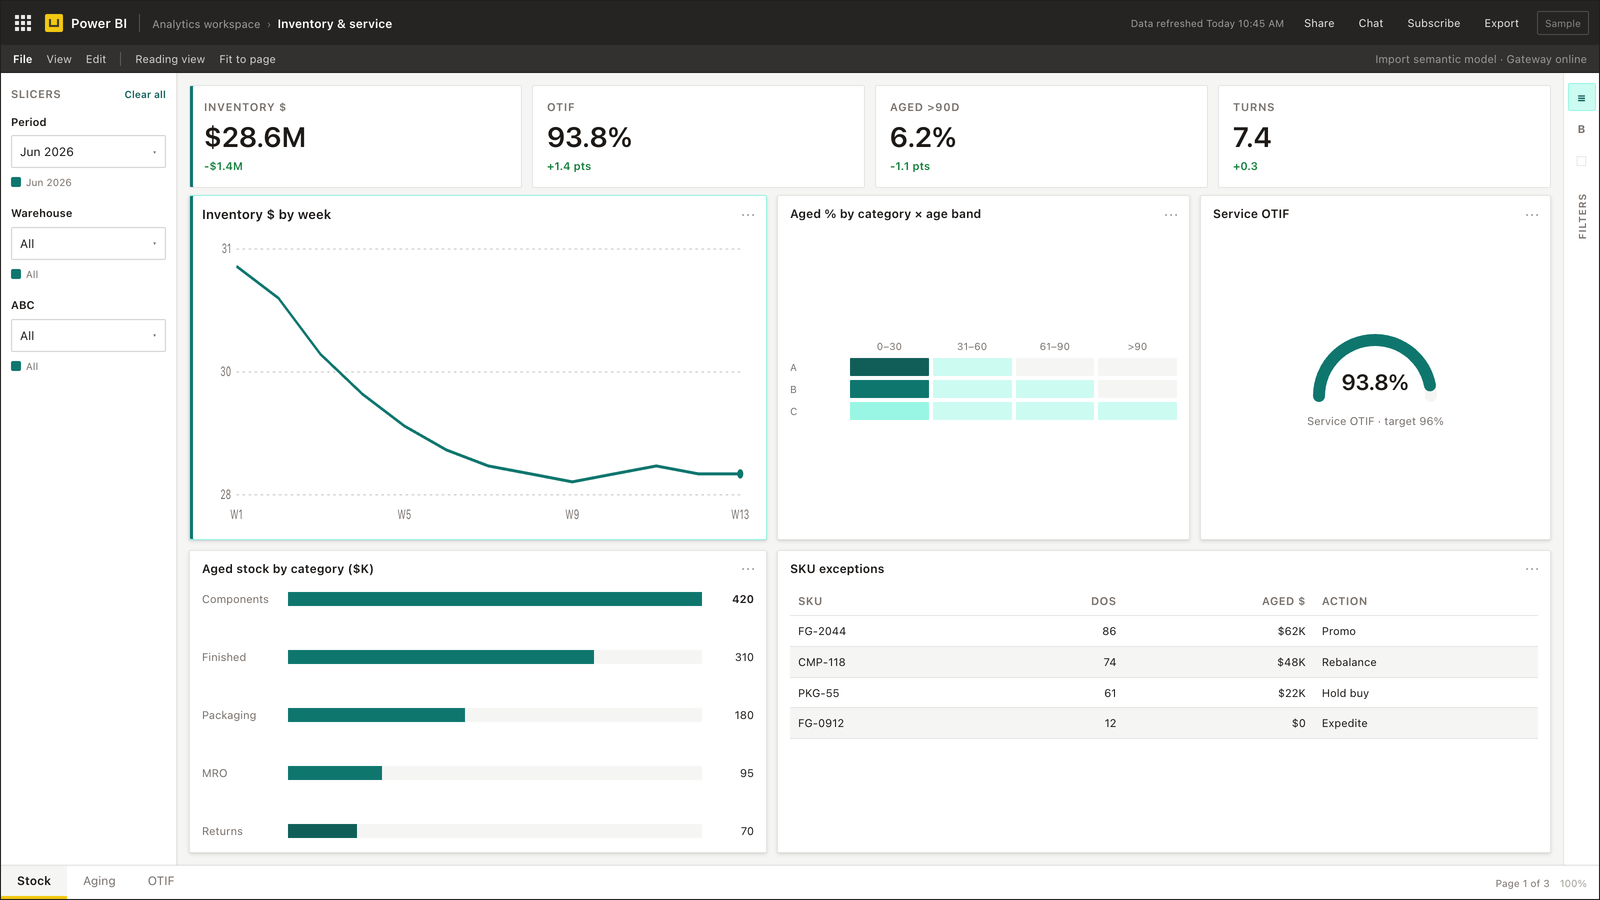Select the FG-0912 SKU row
1600x900 pixels.
tap(1164, 723)
